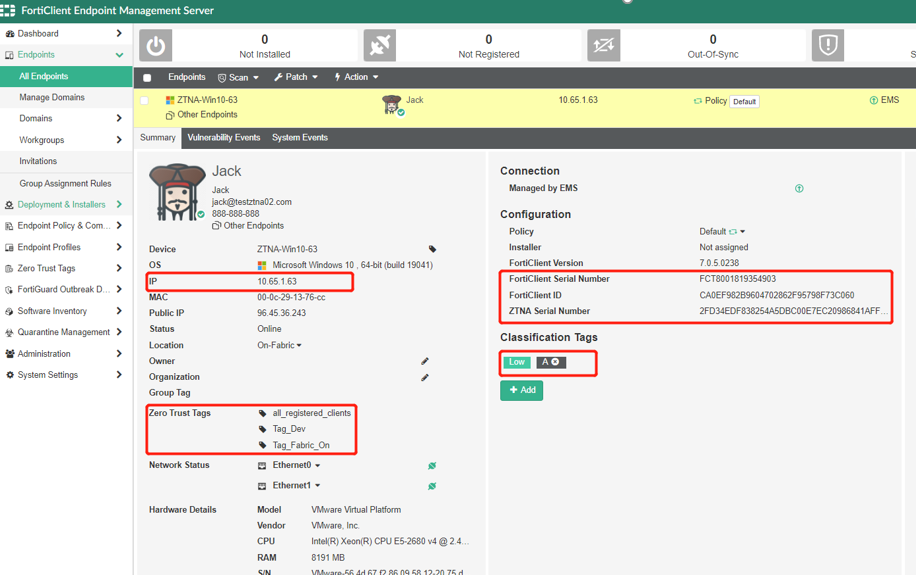The width and height of the screenshot is (916, 575).
Task: Click Jack's avatar in the endpoint row
Action: (391, 105)
